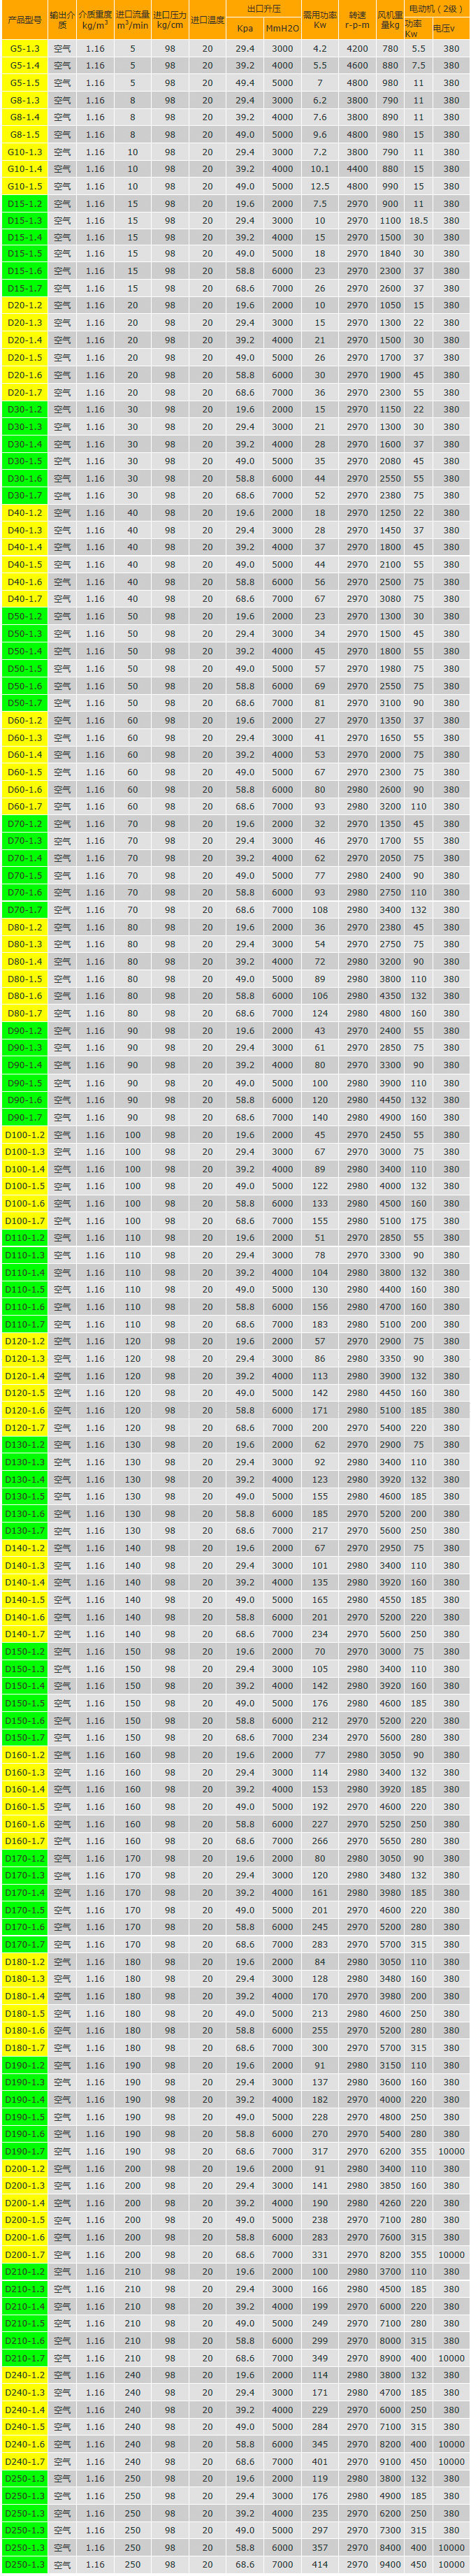Select the D110-1.2 model cell
The width and height of the screenshot is (471, 2576).
pos(25,1238)
